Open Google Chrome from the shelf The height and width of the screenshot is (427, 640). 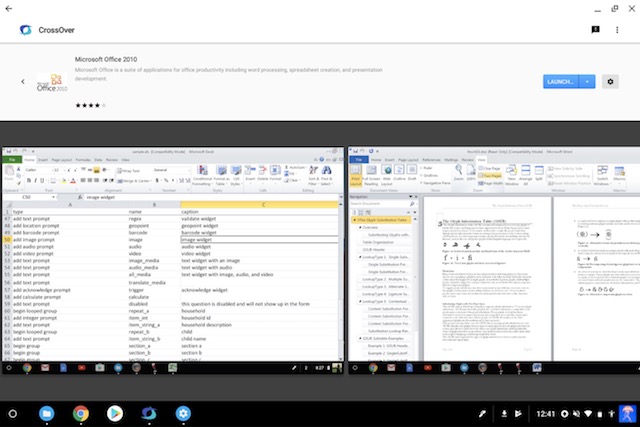(81, 414)
